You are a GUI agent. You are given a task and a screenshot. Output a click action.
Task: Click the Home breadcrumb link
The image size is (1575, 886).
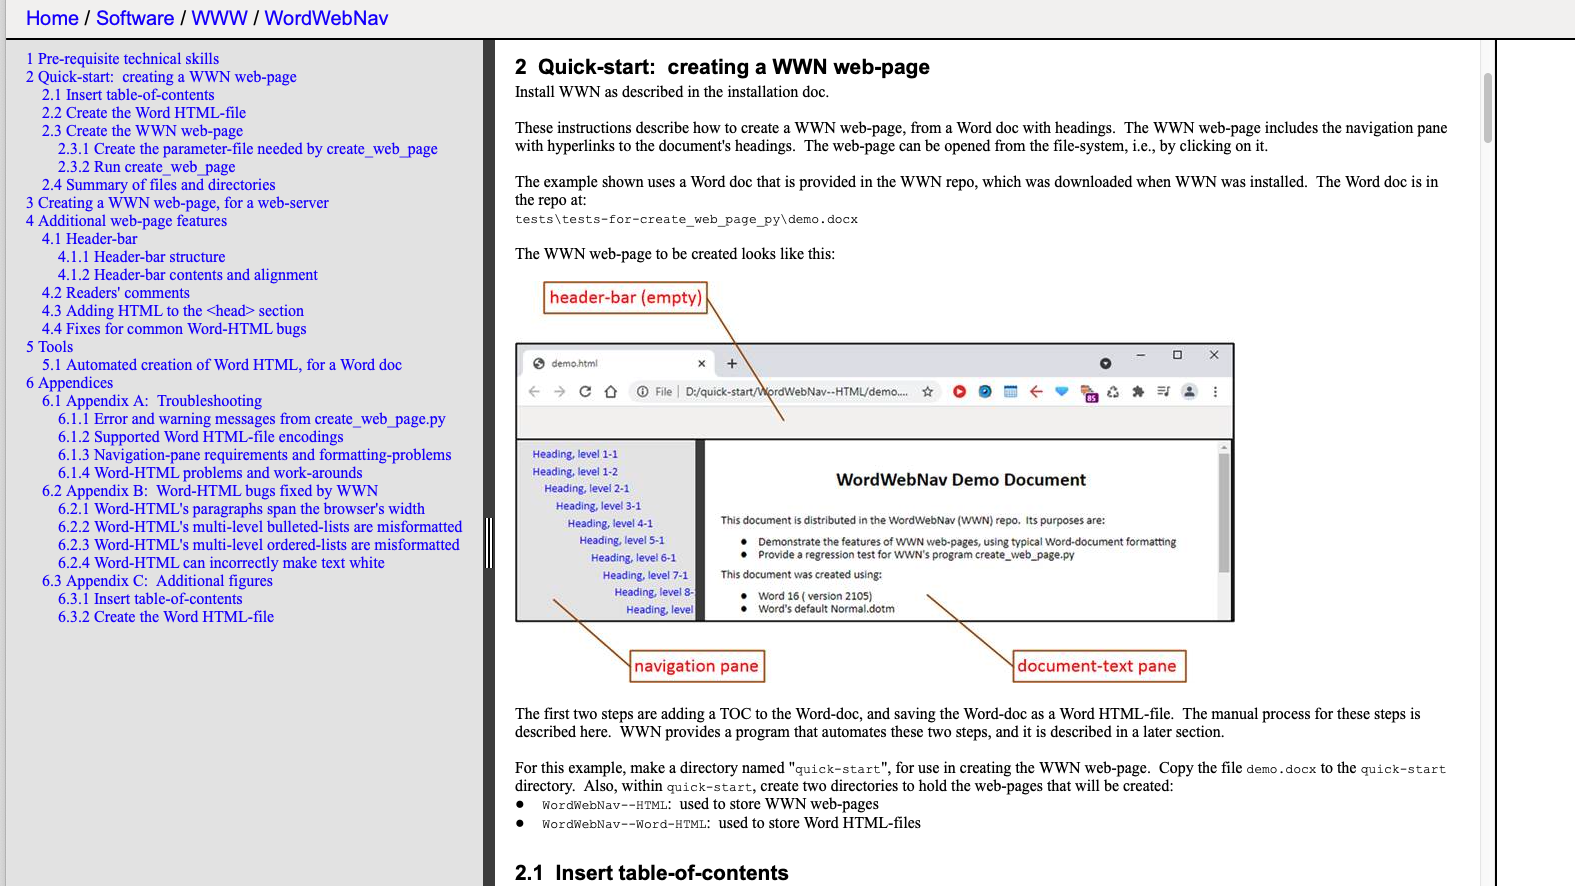point(52,18)
